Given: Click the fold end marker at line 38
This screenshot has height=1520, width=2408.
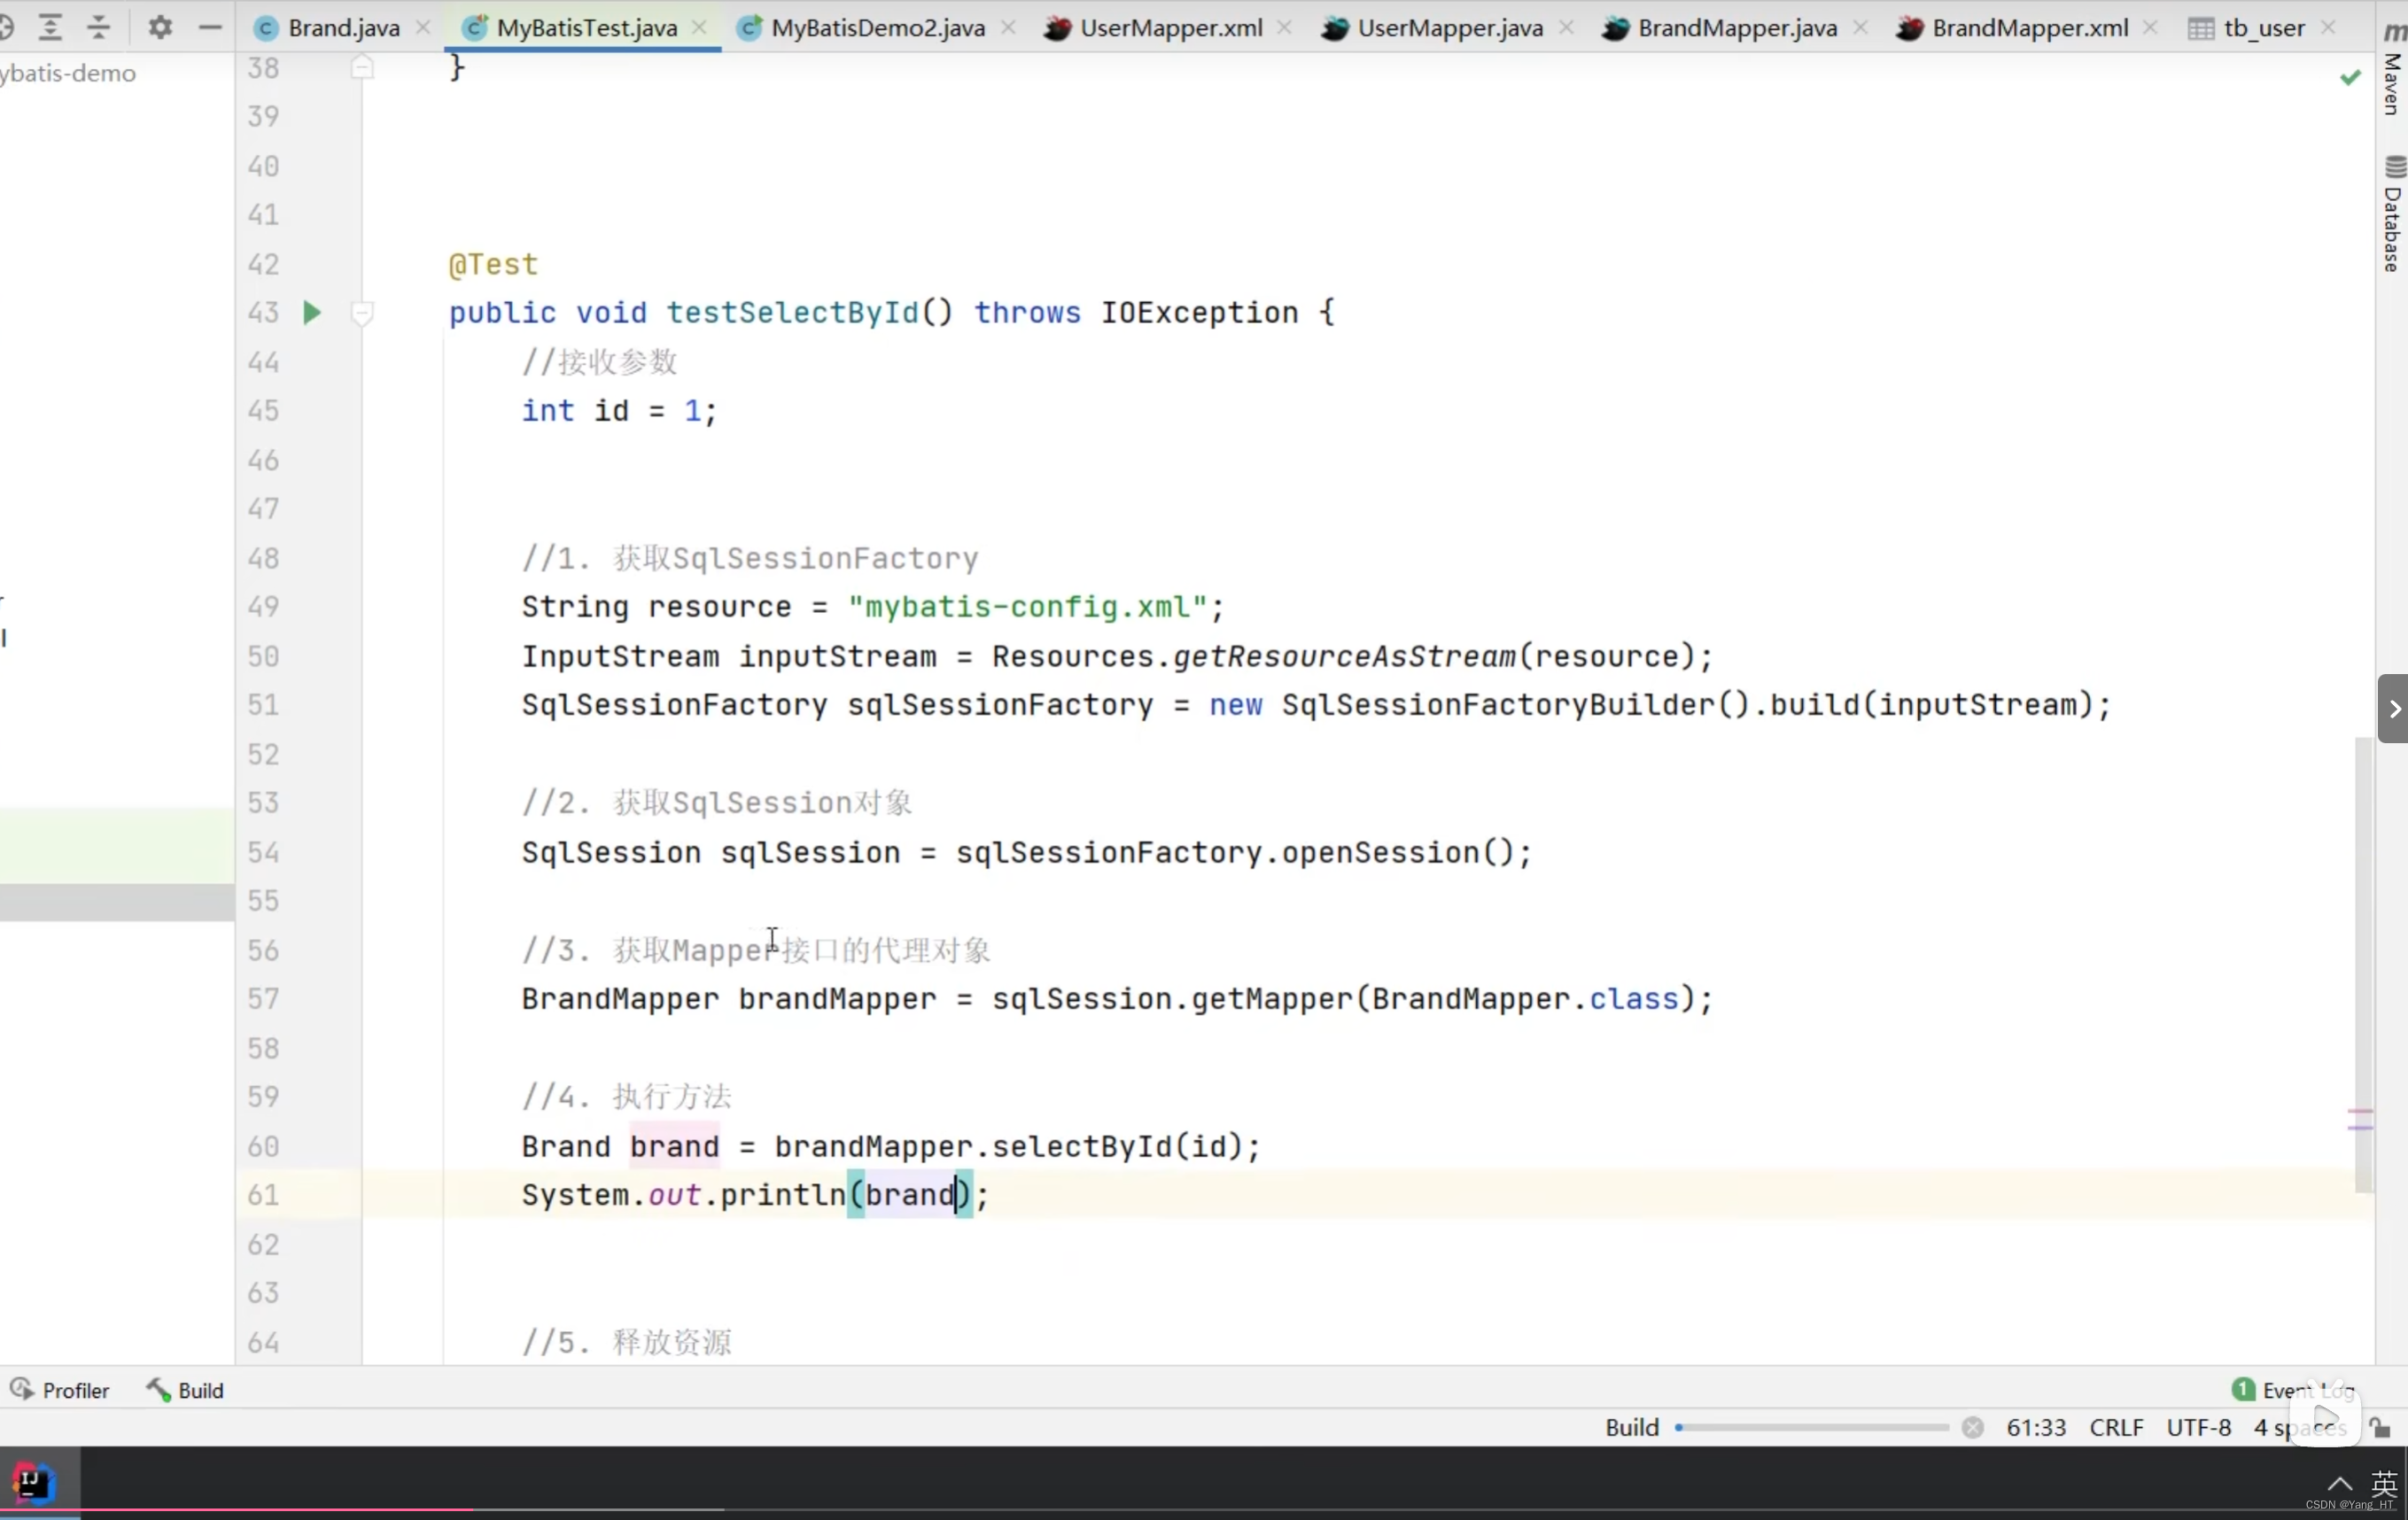Looking at the screenshot, I should pyautogui.click(x=362, y=67).
